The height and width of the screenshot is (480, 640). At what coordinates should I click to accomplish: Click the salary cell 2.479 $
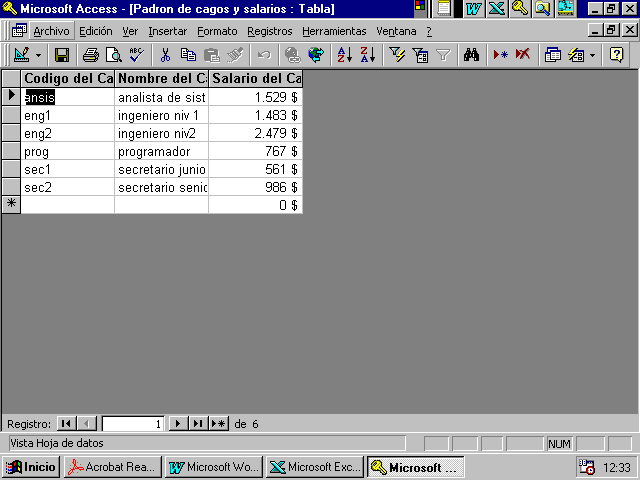256,133
